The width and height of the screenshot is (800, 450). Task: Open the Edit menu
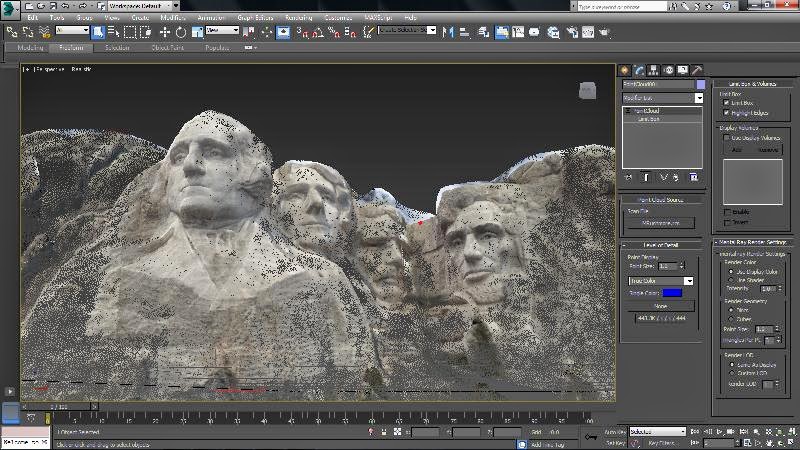[33, 17]
